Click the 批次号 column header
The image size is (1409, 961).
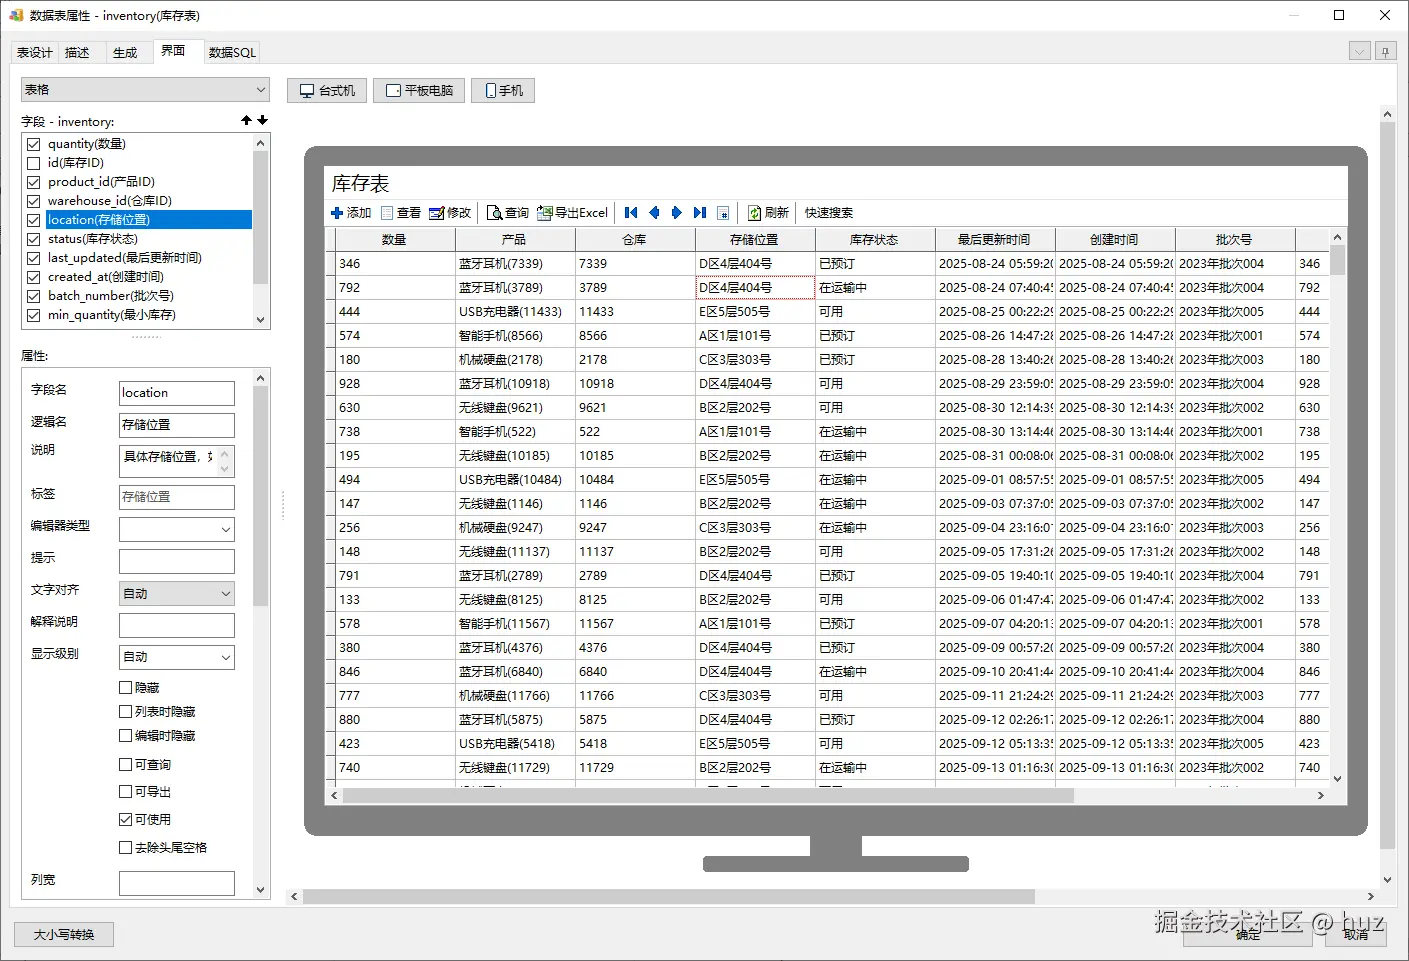(1235, 240)
